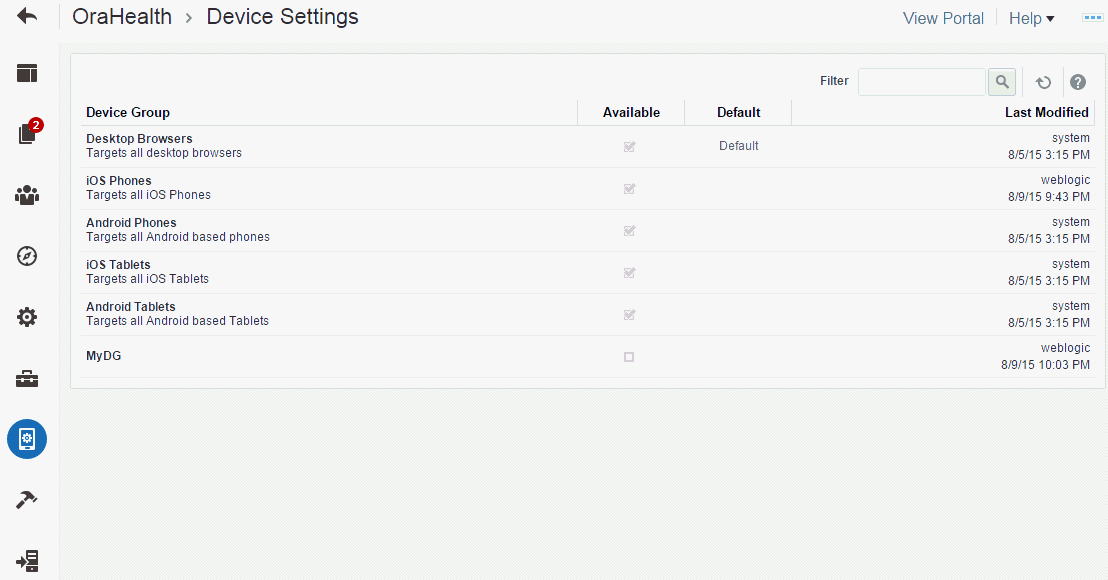Open the hammer tools sidebar icon
Image resolution: width=1108 pixels, height=580 pixels.
27,500
